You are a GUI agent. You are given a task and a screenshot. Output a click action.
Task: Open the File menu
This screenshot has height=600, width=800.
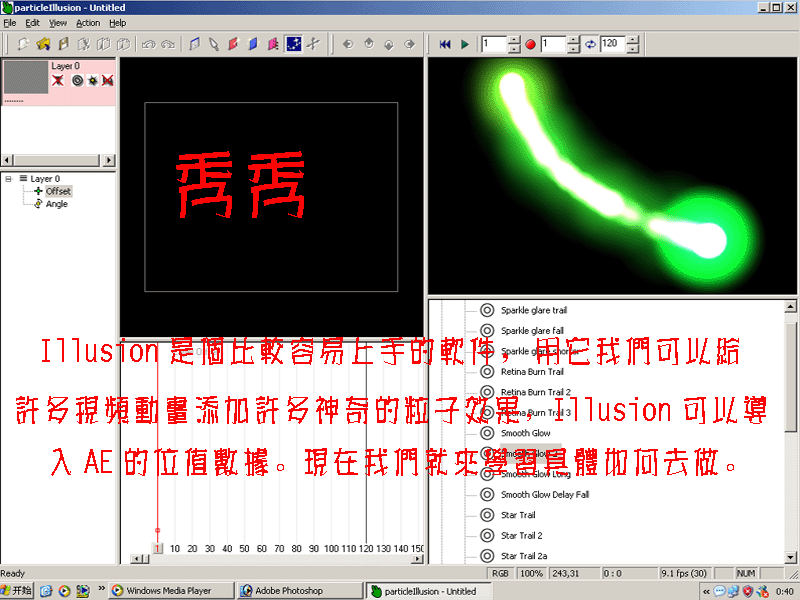tap(10, 23)
